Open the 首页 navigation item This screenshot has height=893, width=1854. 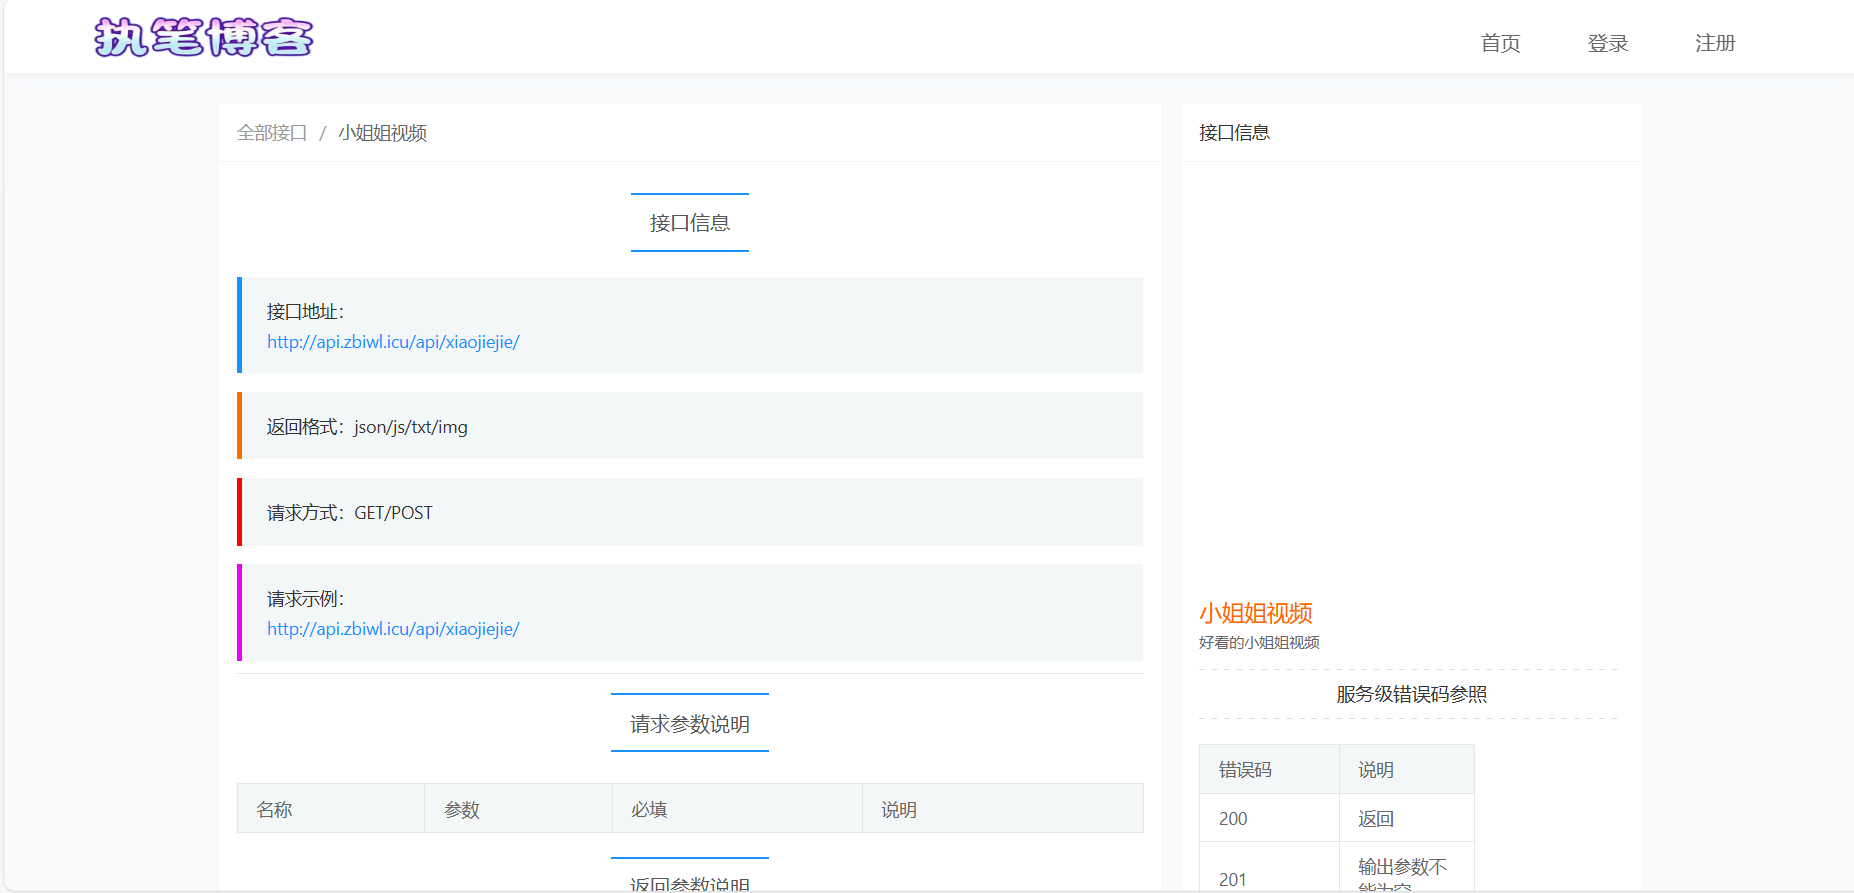pyautogui.click(x=1500, y=43)
